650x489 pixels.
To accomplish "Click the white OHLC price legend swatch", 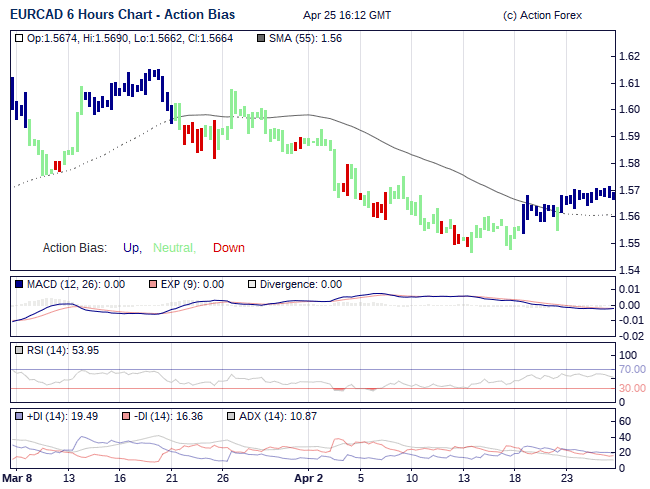I will point(19,39).
